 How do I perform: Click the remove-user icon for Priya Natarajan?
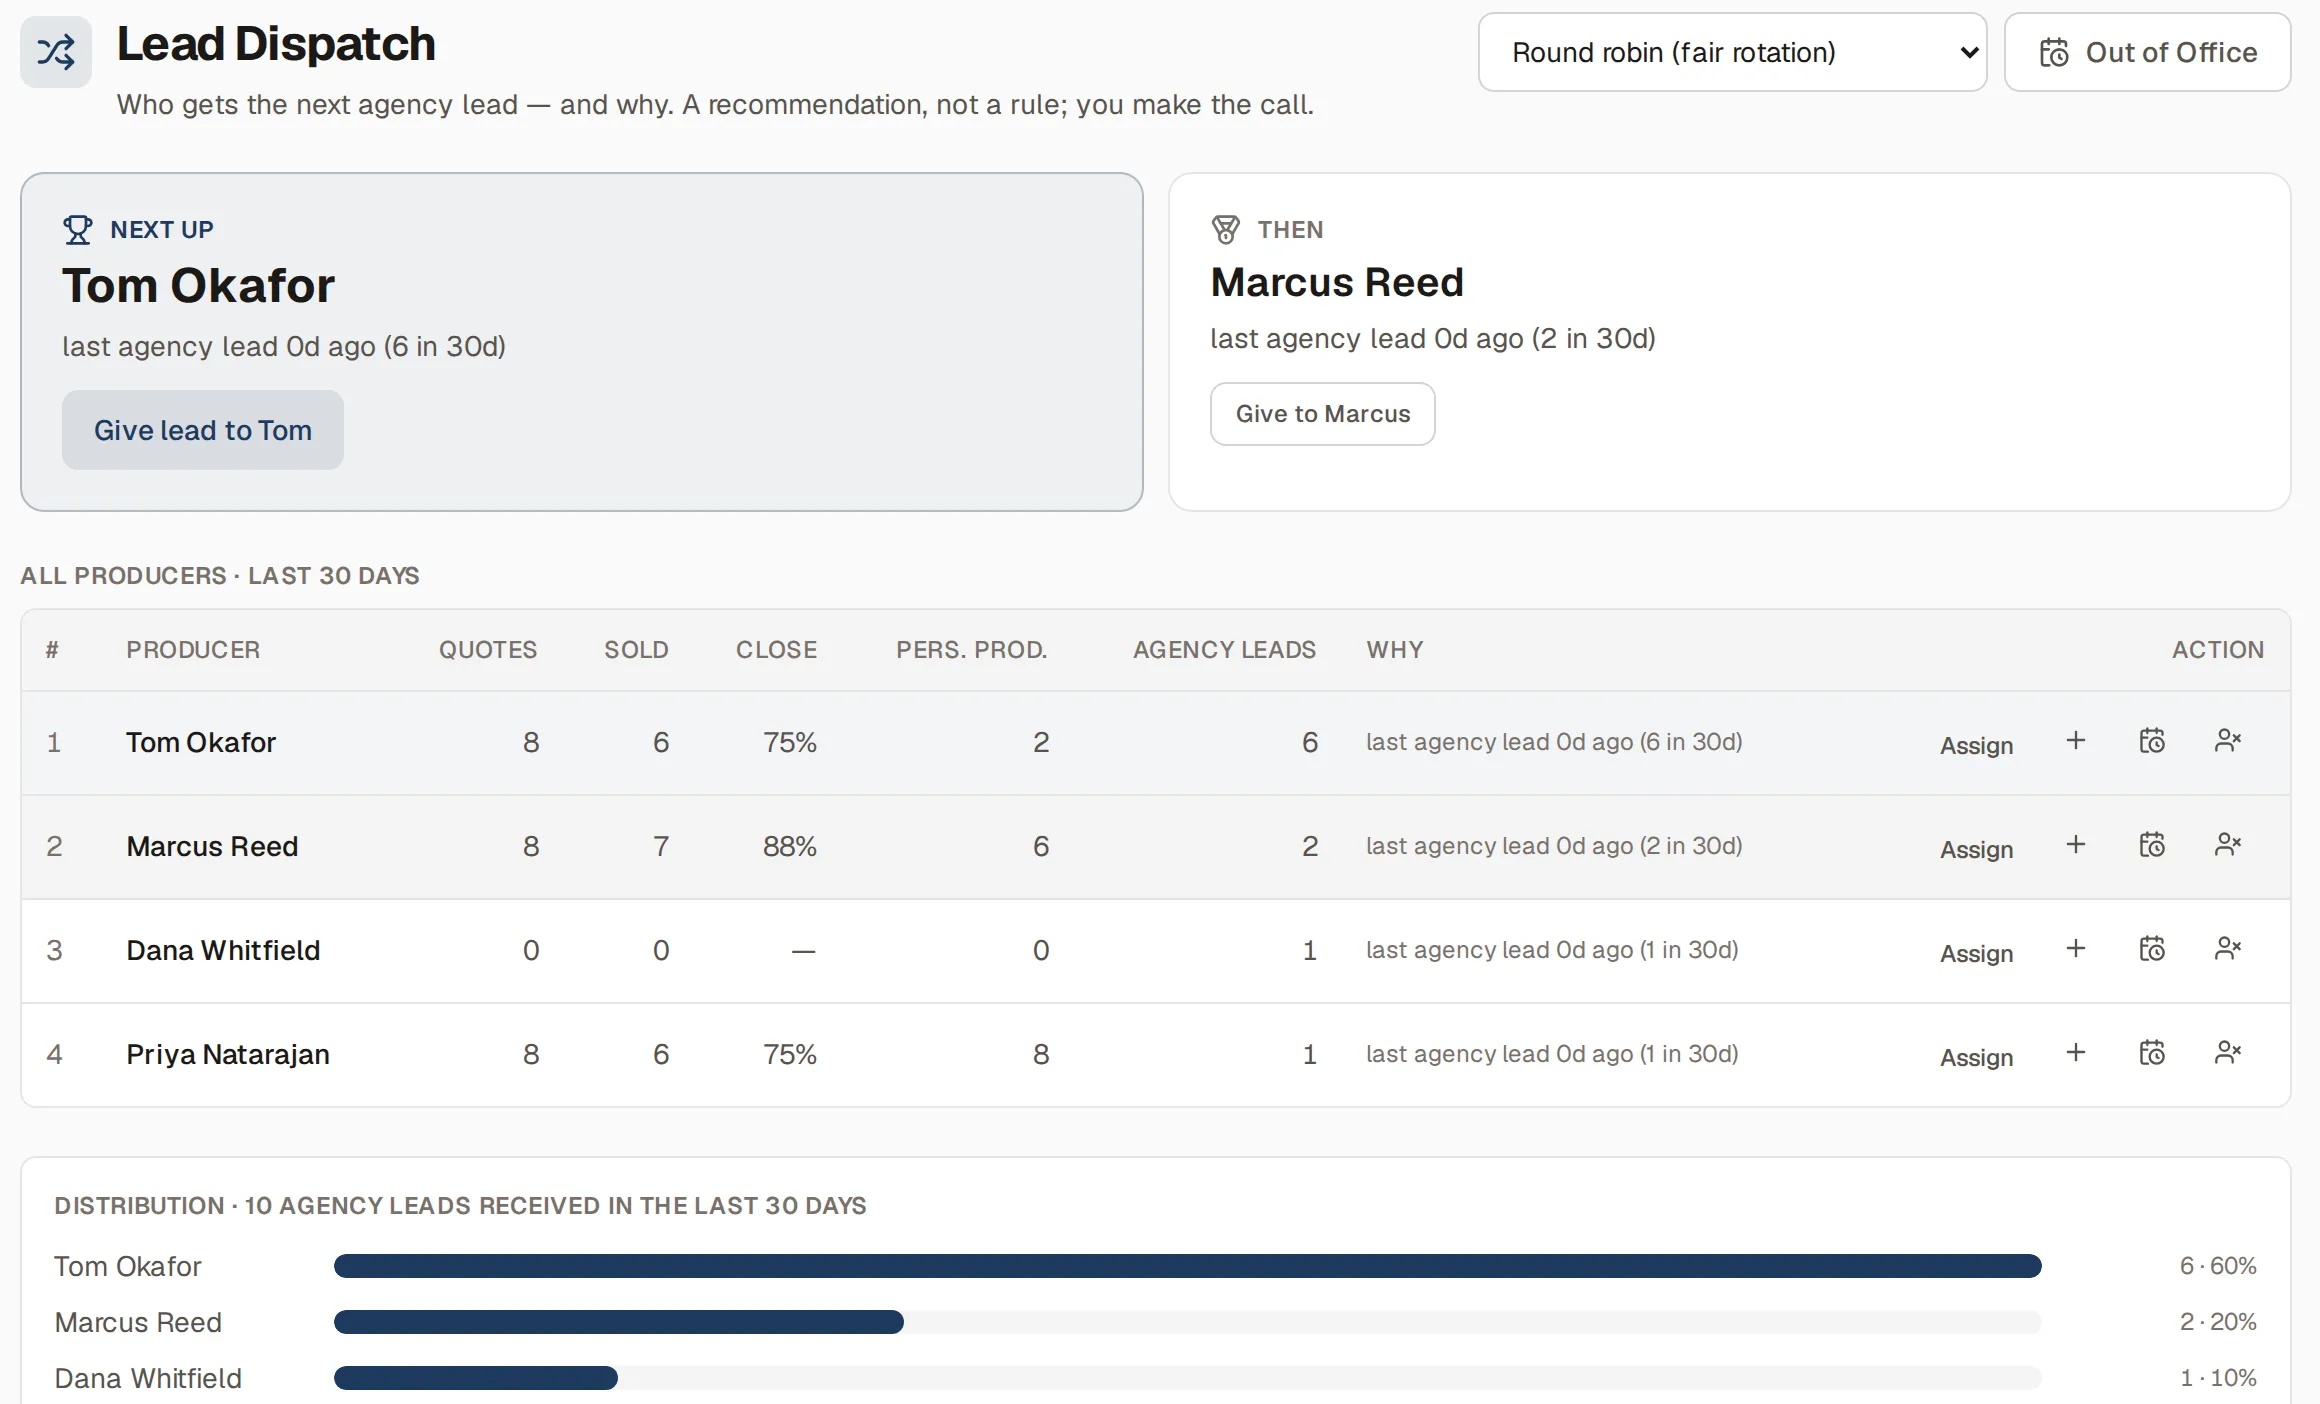coord(2228,1053)
